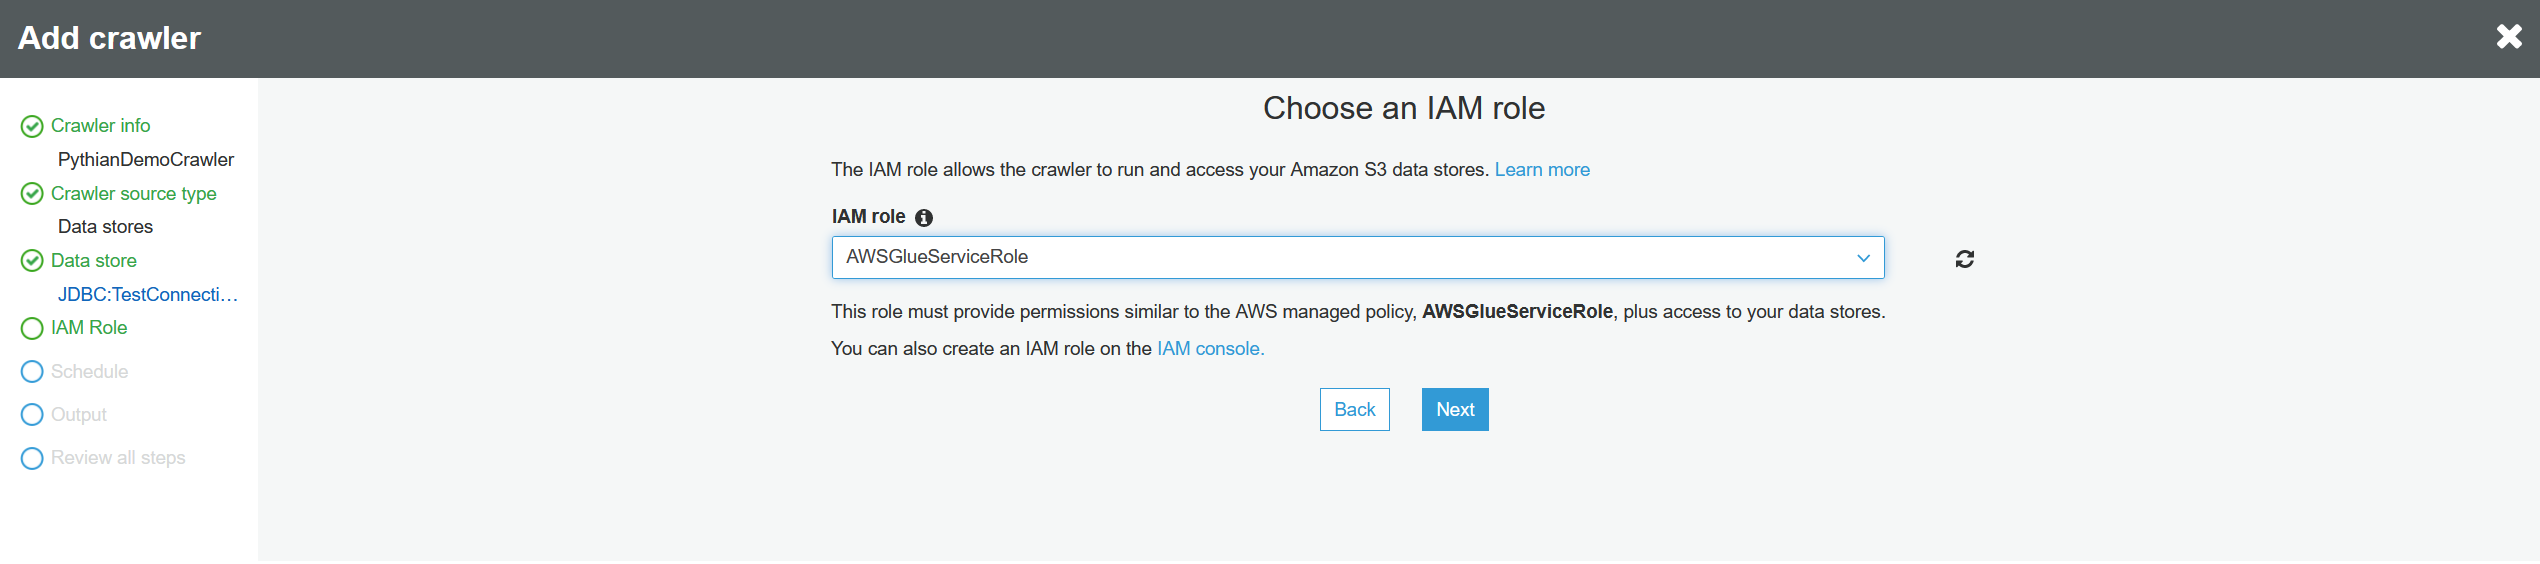Go to the Crawler info step
2540x564 pixels.
tap(100, 126)
